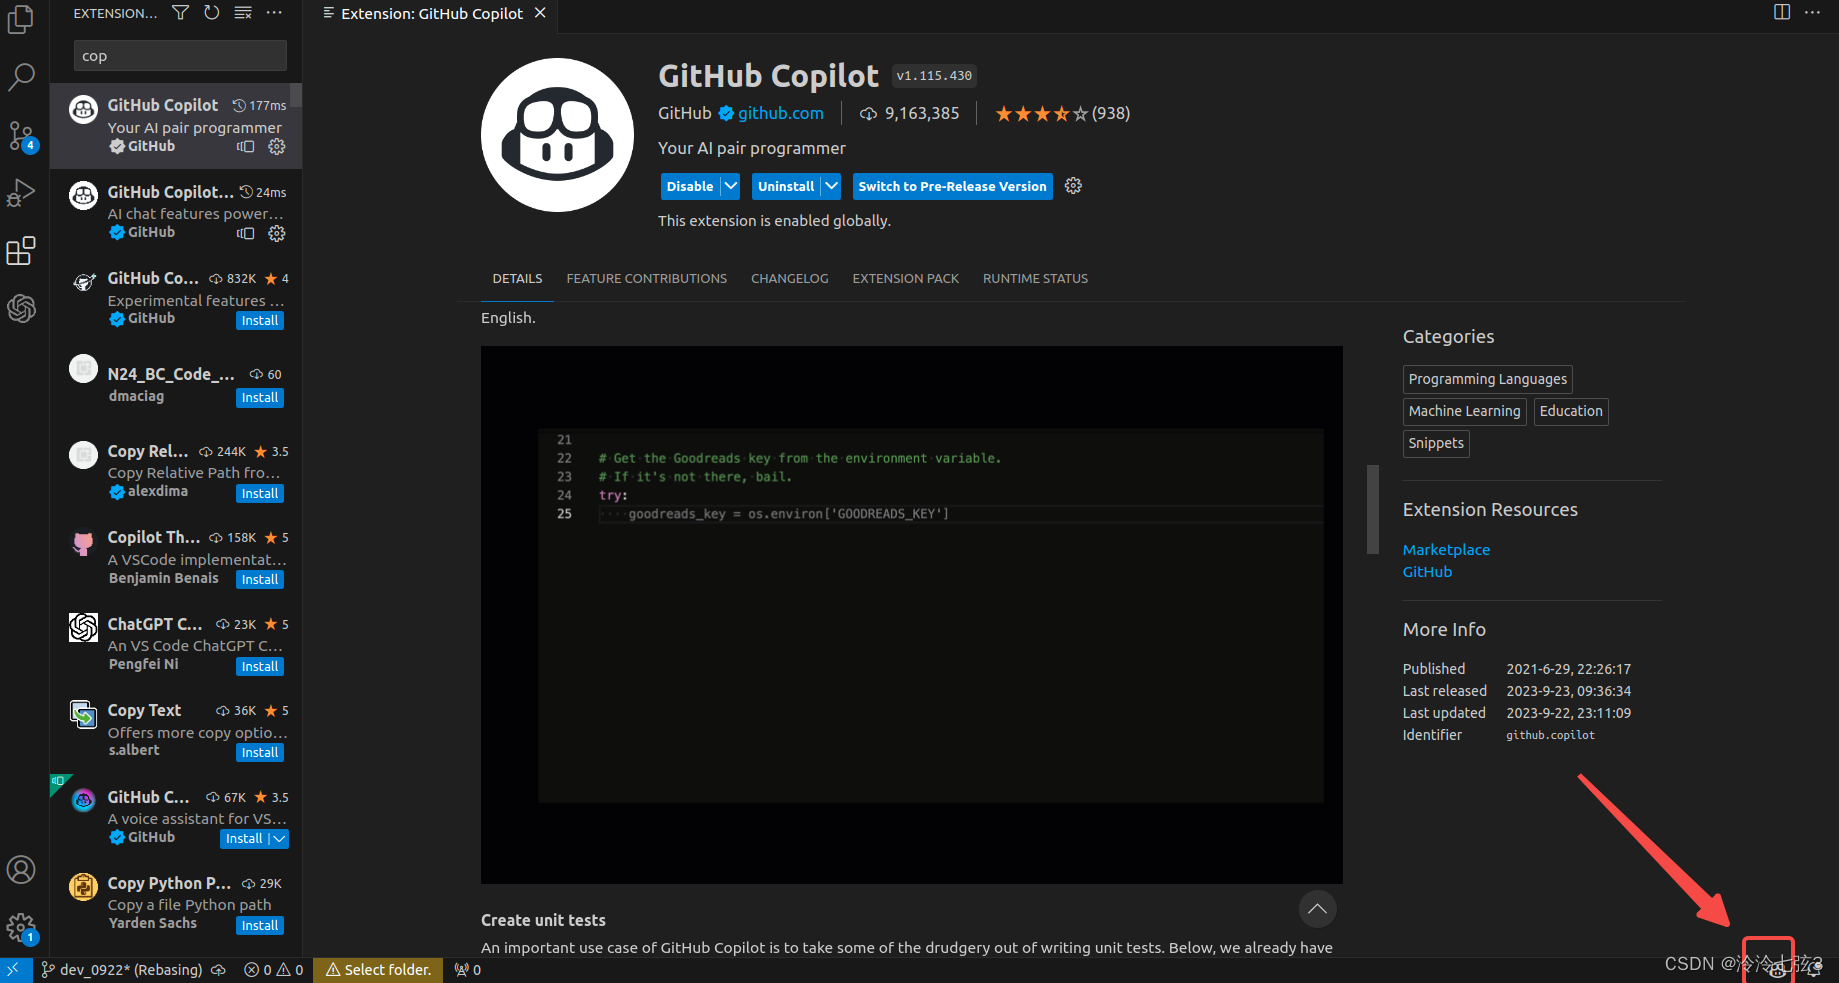Filter extensions with the funnel icon
1839x983 pixels.
point(180,13)
